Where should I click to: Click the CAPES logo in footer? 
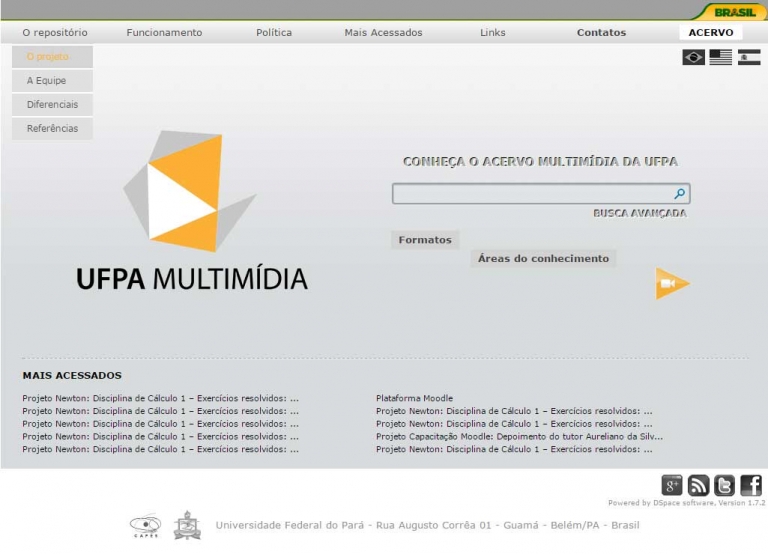pyautogui.click(x=145, y=526)
